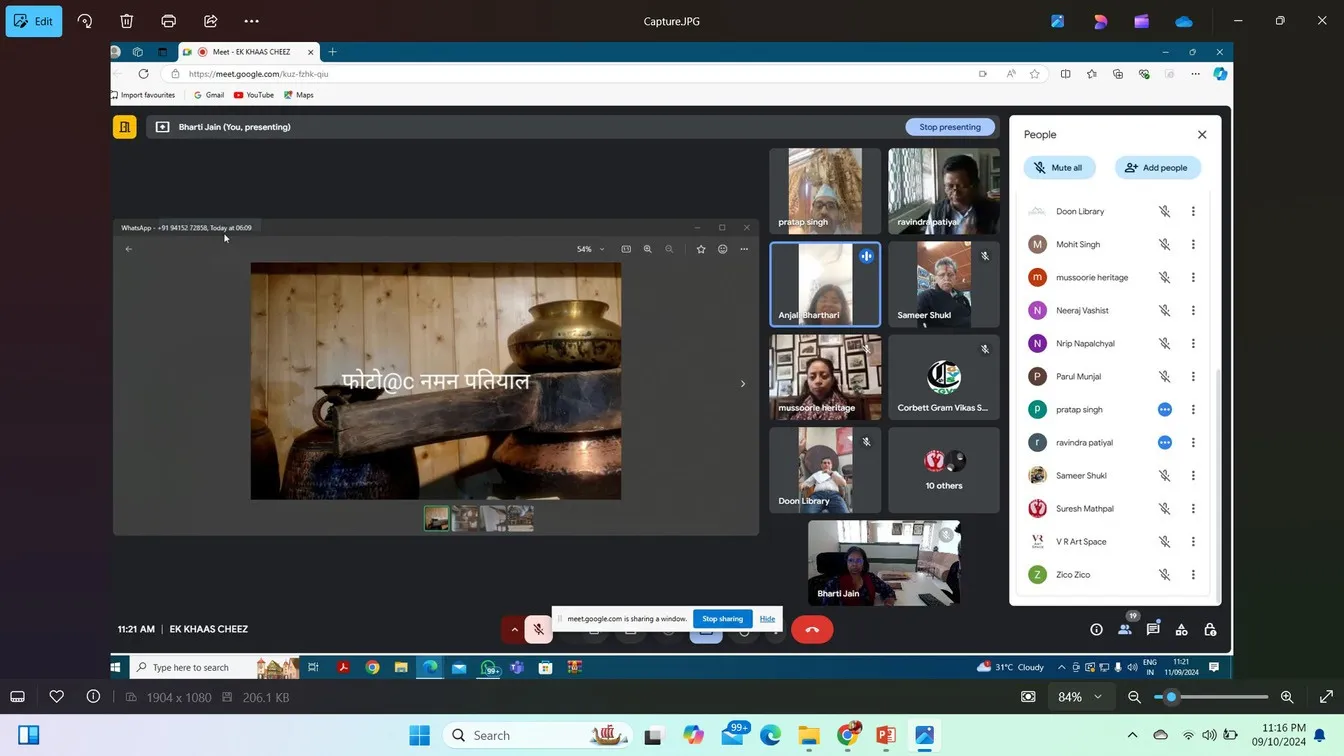The image size is (1344, 756).
Task: Zoom in with plus magnifier
Action: [x=1287, y=697]
